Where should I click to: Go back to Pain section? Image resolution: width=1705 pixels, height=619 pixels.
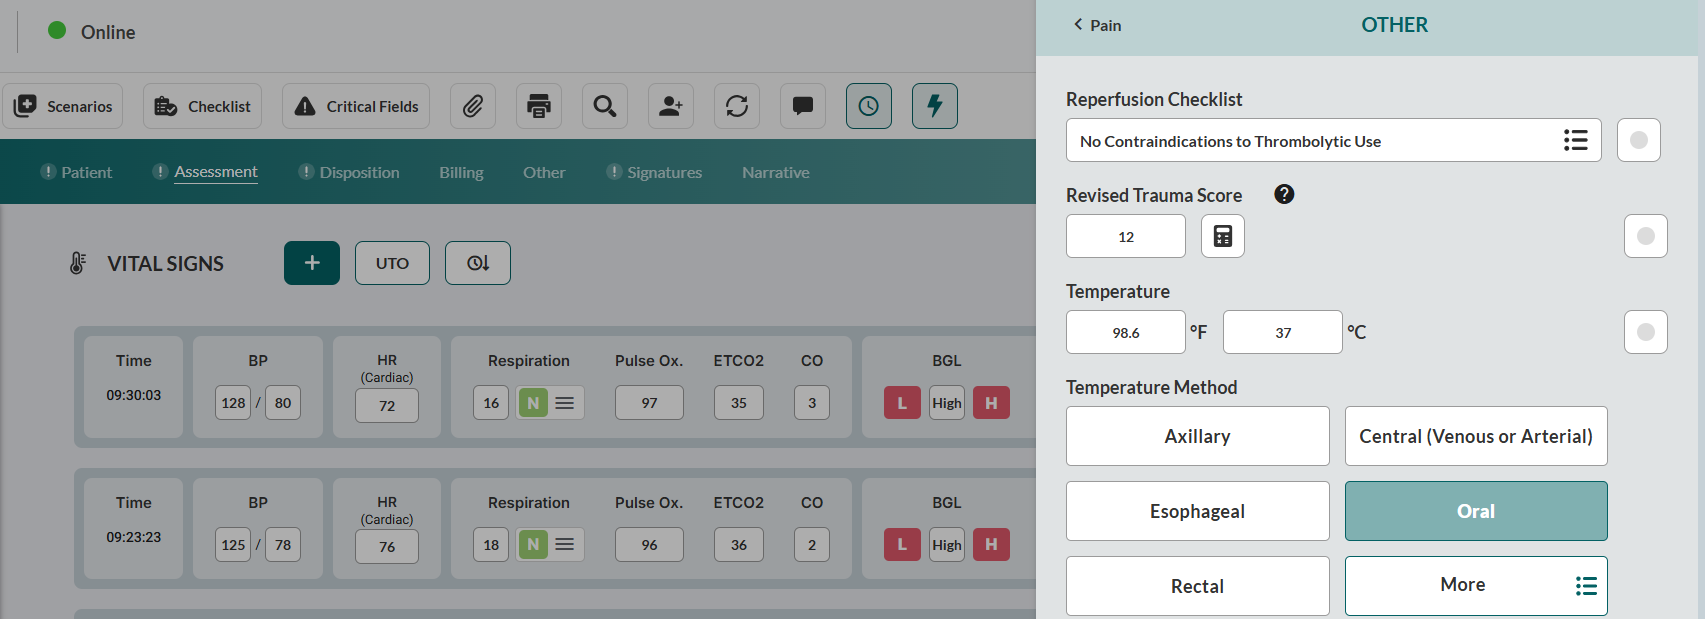pyautogui.click(x=1097, y=25)
